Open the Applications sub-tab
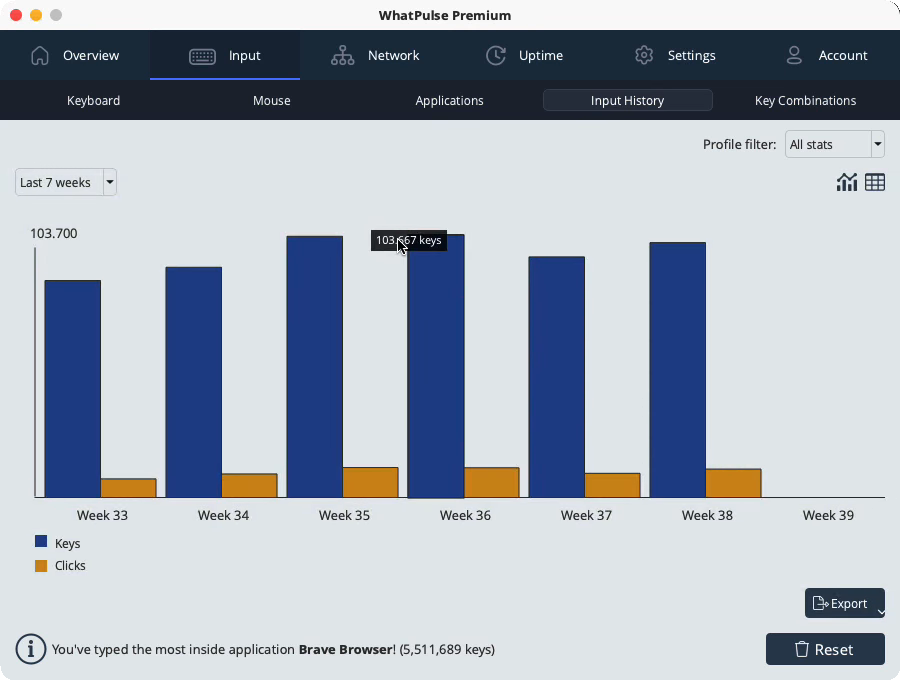Screen dimensions: 900x680 [x=449, y=100]
